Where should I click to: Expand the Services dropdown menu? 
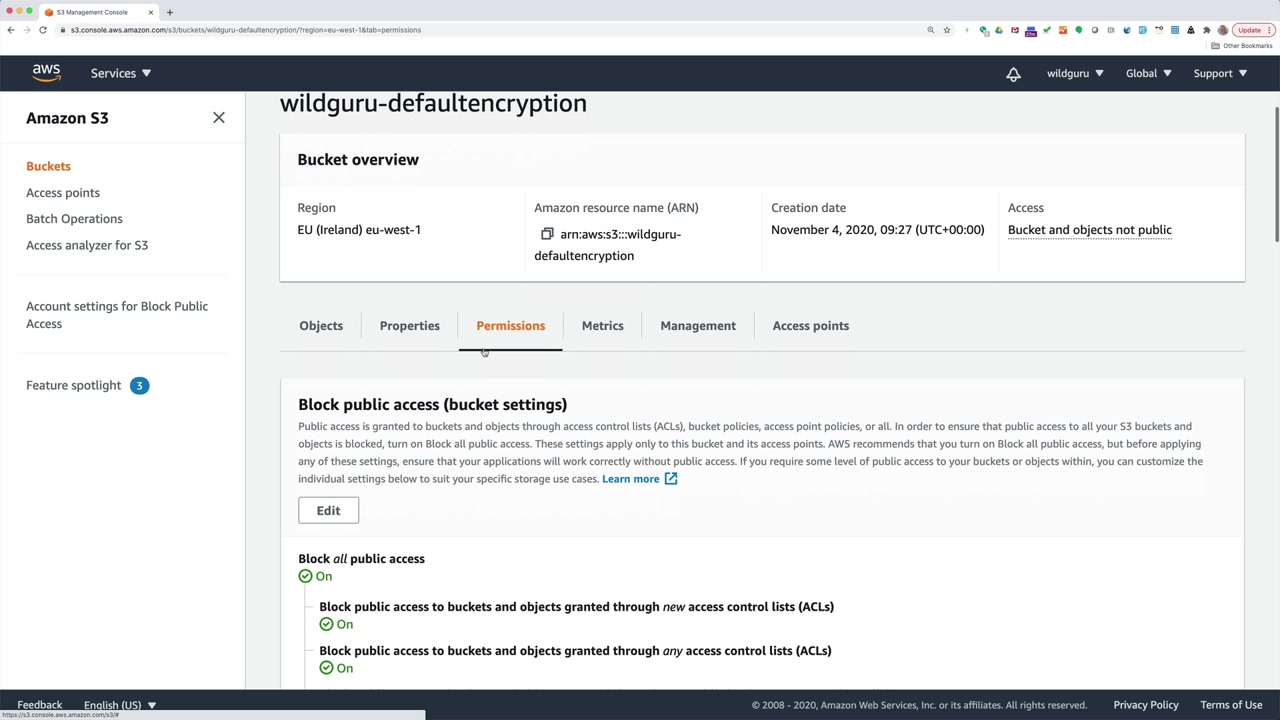coord(121,73)
